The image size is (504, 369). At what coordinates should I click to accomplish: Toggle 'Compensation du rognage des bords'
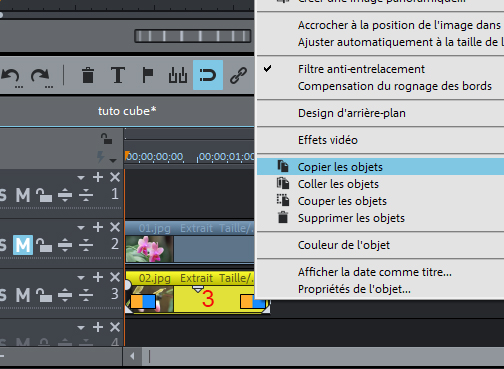pyautogui.click(x=380, y=86)
